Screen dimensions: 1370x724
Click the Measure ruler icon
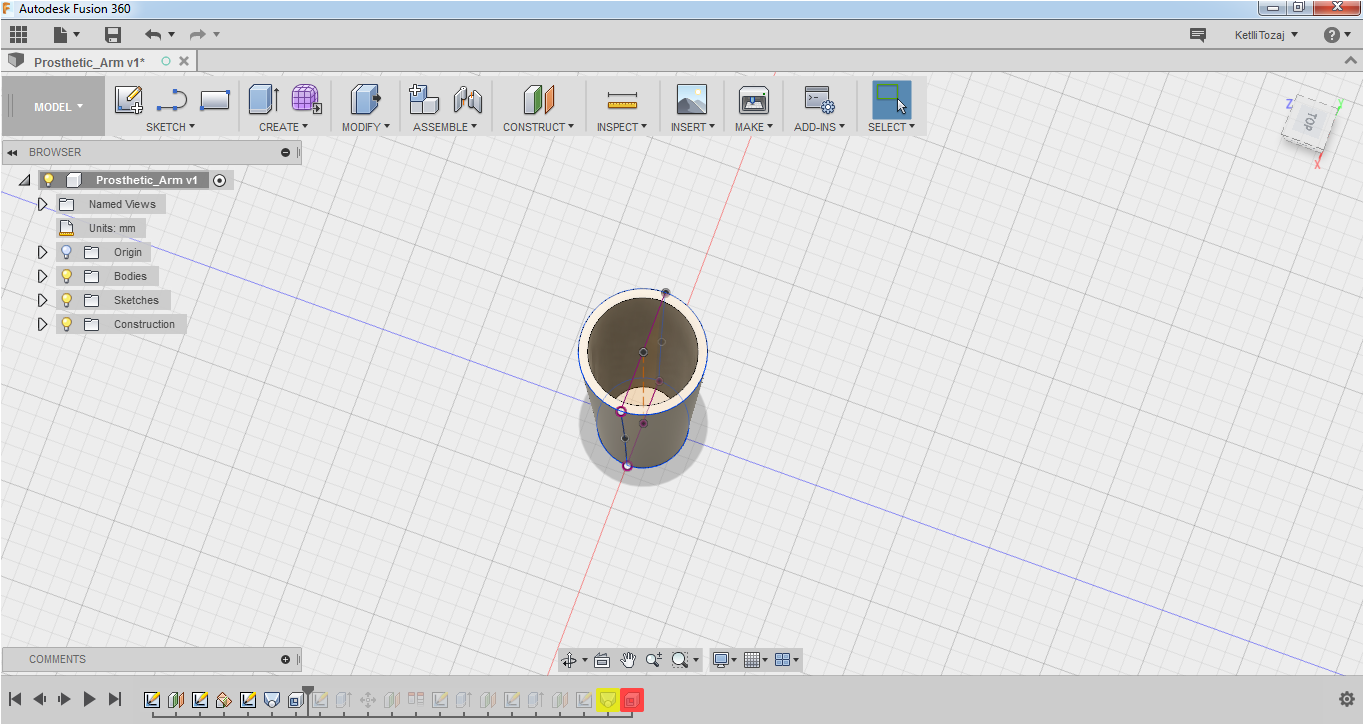coord(622,101)
